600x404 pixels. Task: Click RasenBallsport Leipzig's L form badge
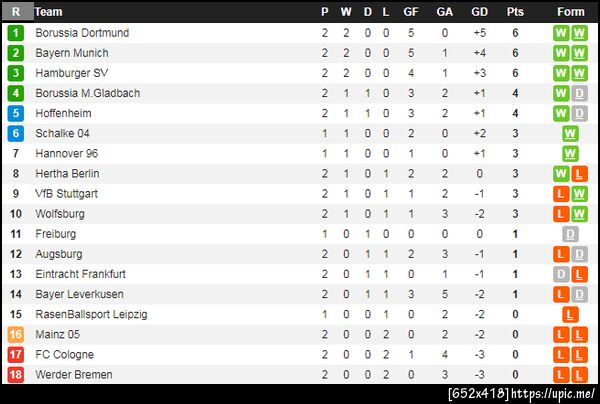570,314
